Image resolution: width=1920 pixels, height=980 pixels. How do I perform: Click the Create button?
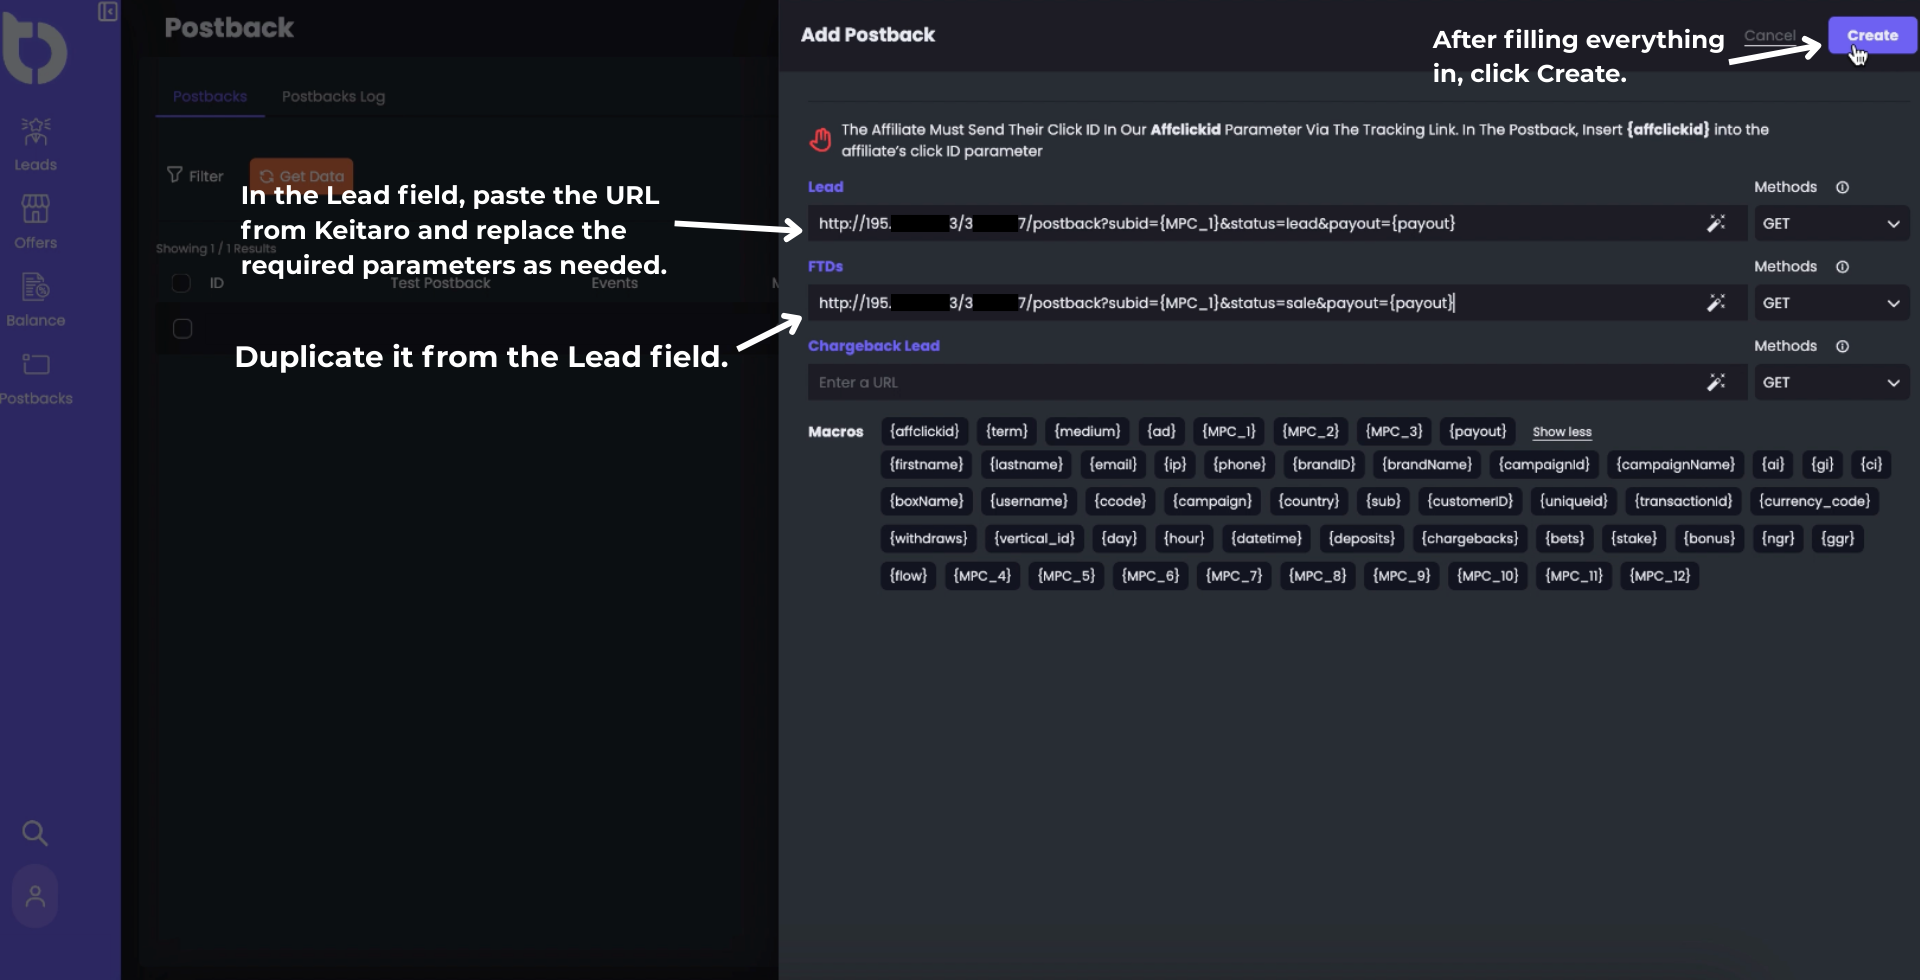tap(1871, 35)
